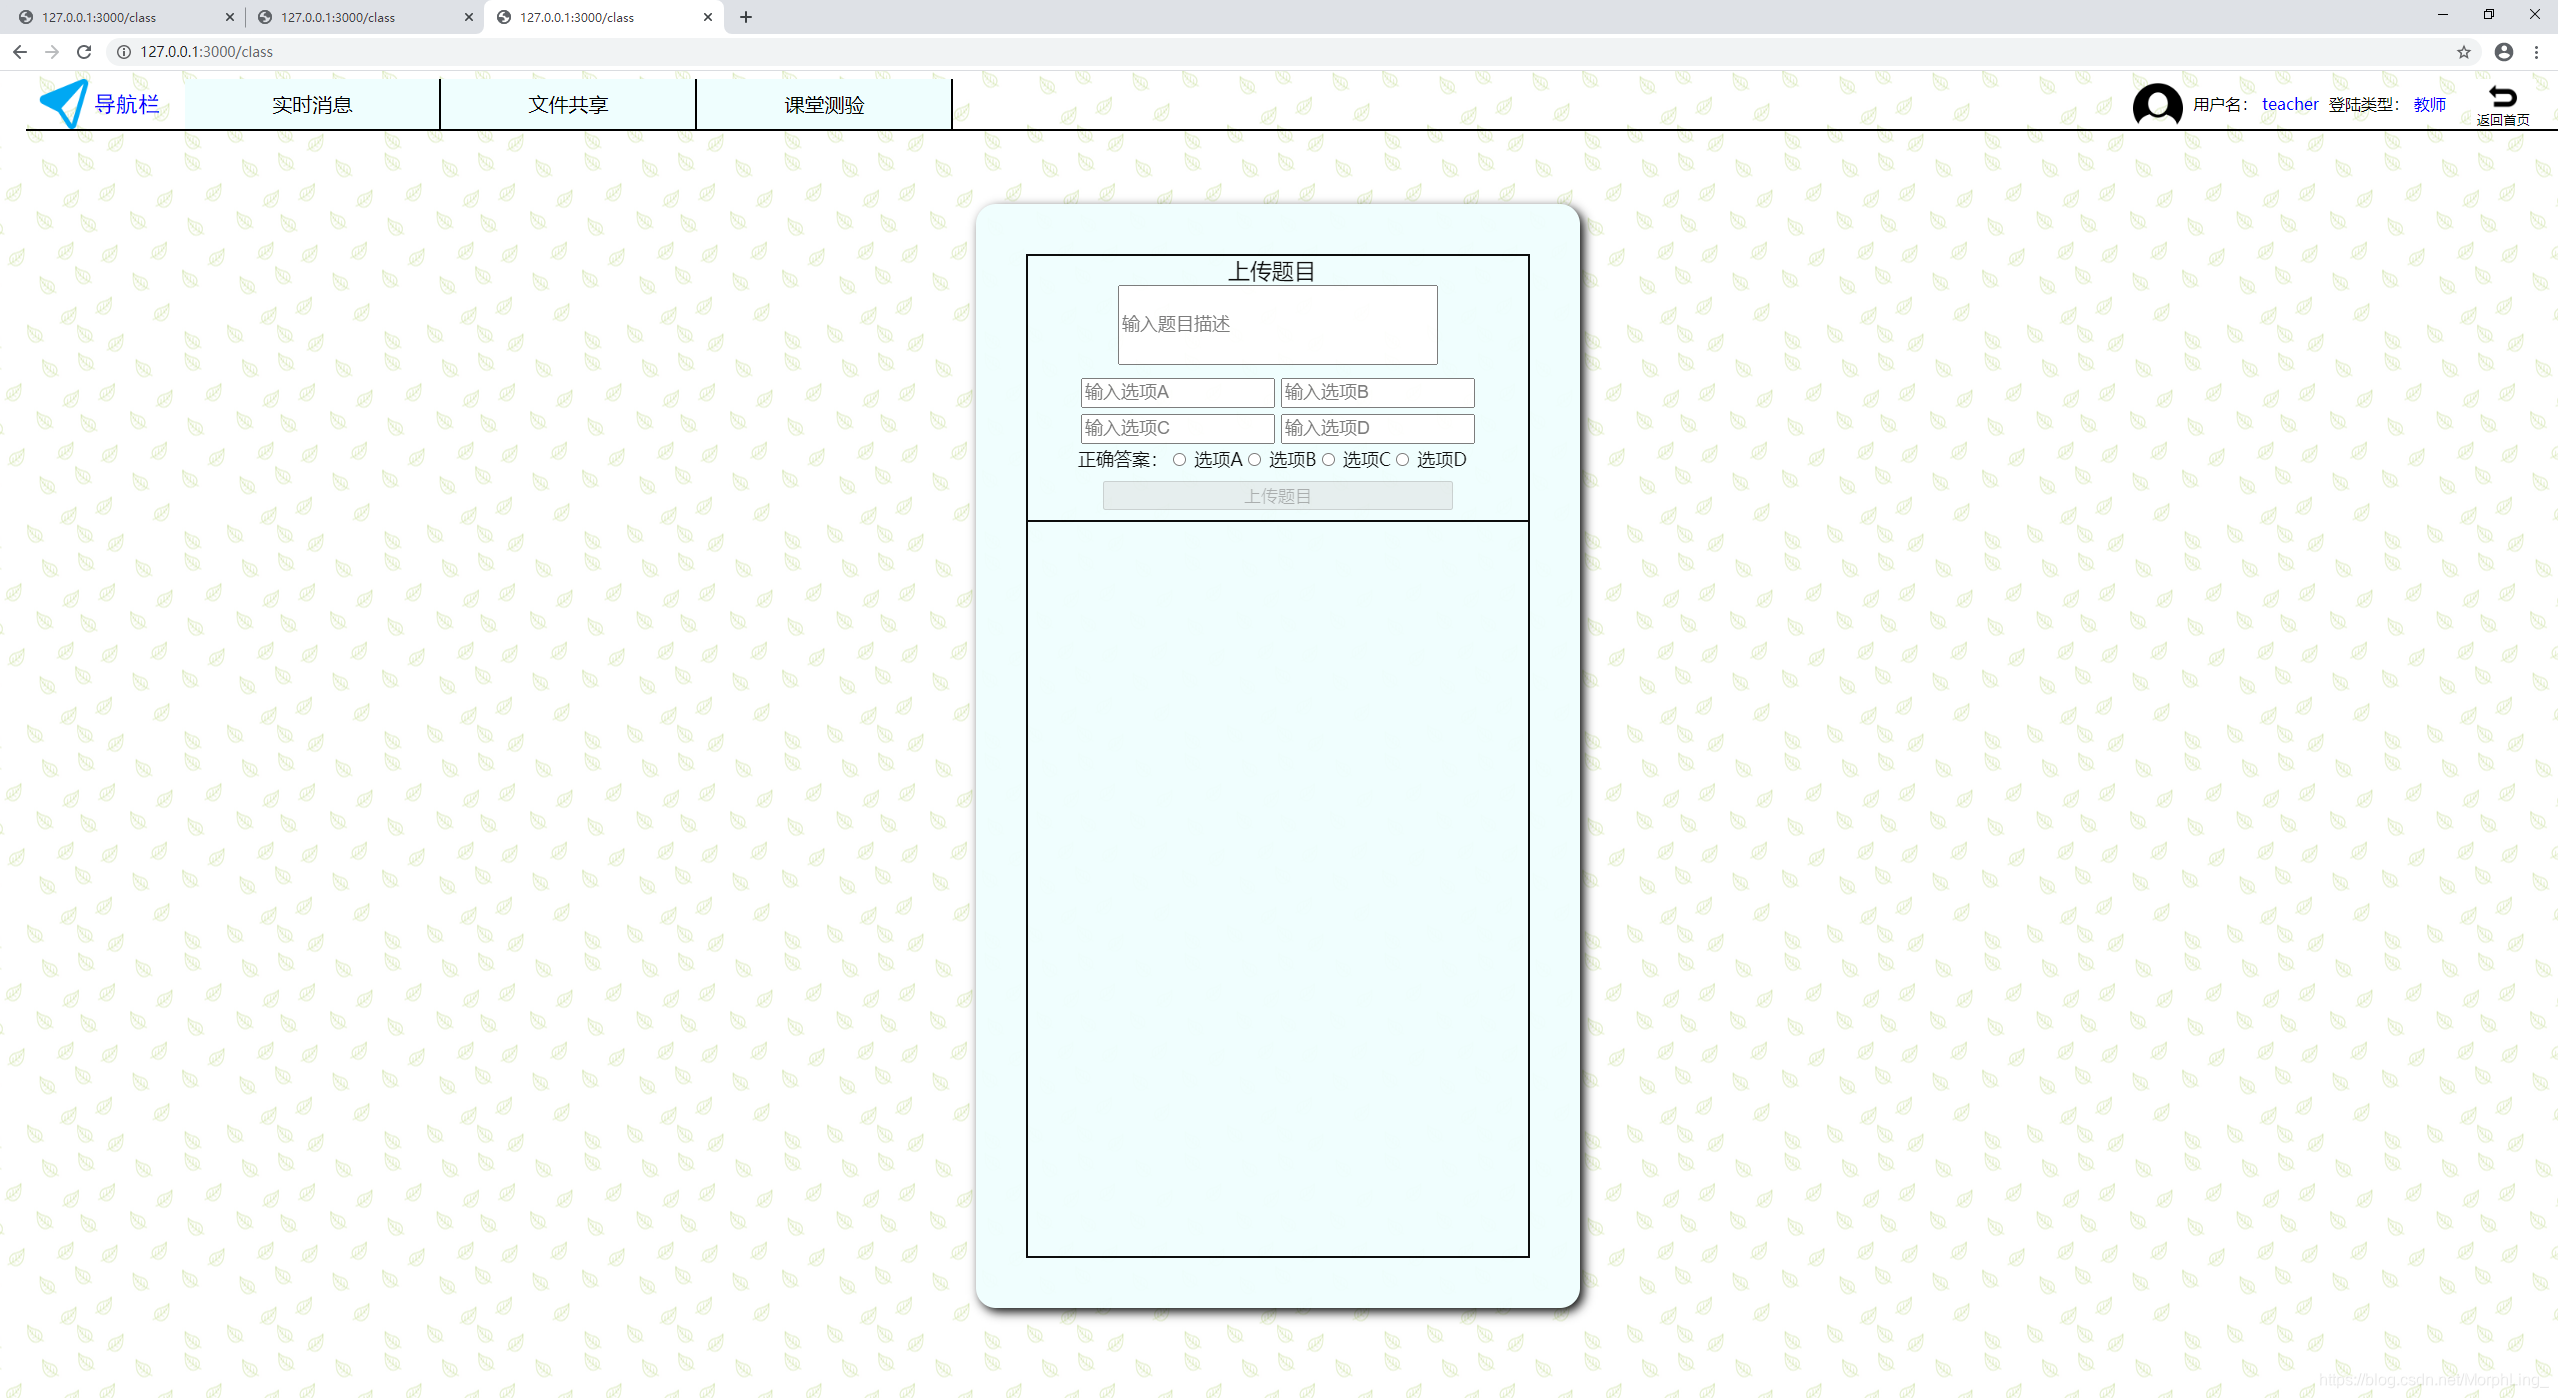Select 选项B as correct answer
This screenshot has width=2558, height=1398.
[x=1255, y=460]
